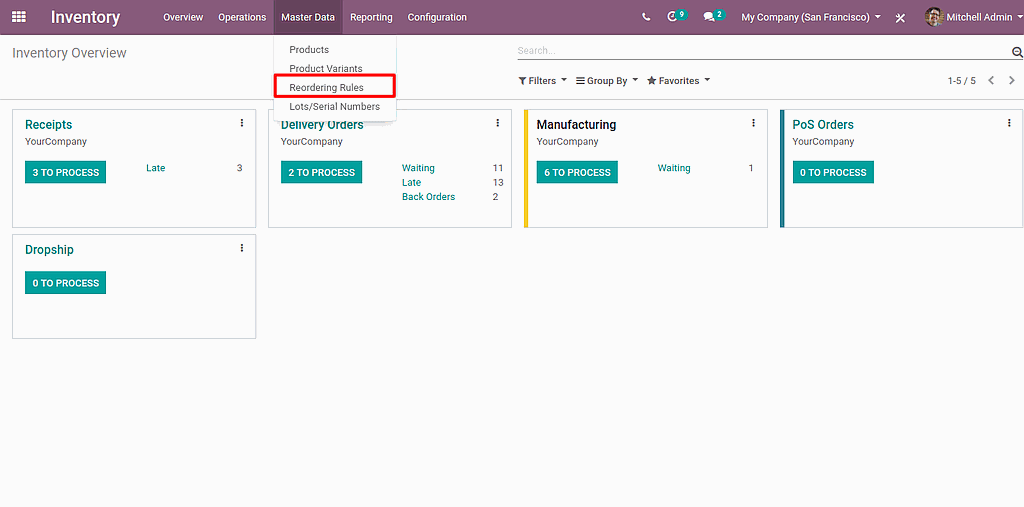The width and height of the screenshot is (1024, 507).
Task: Open the Manufacturing card options menu
Action: tap(754, 123)
